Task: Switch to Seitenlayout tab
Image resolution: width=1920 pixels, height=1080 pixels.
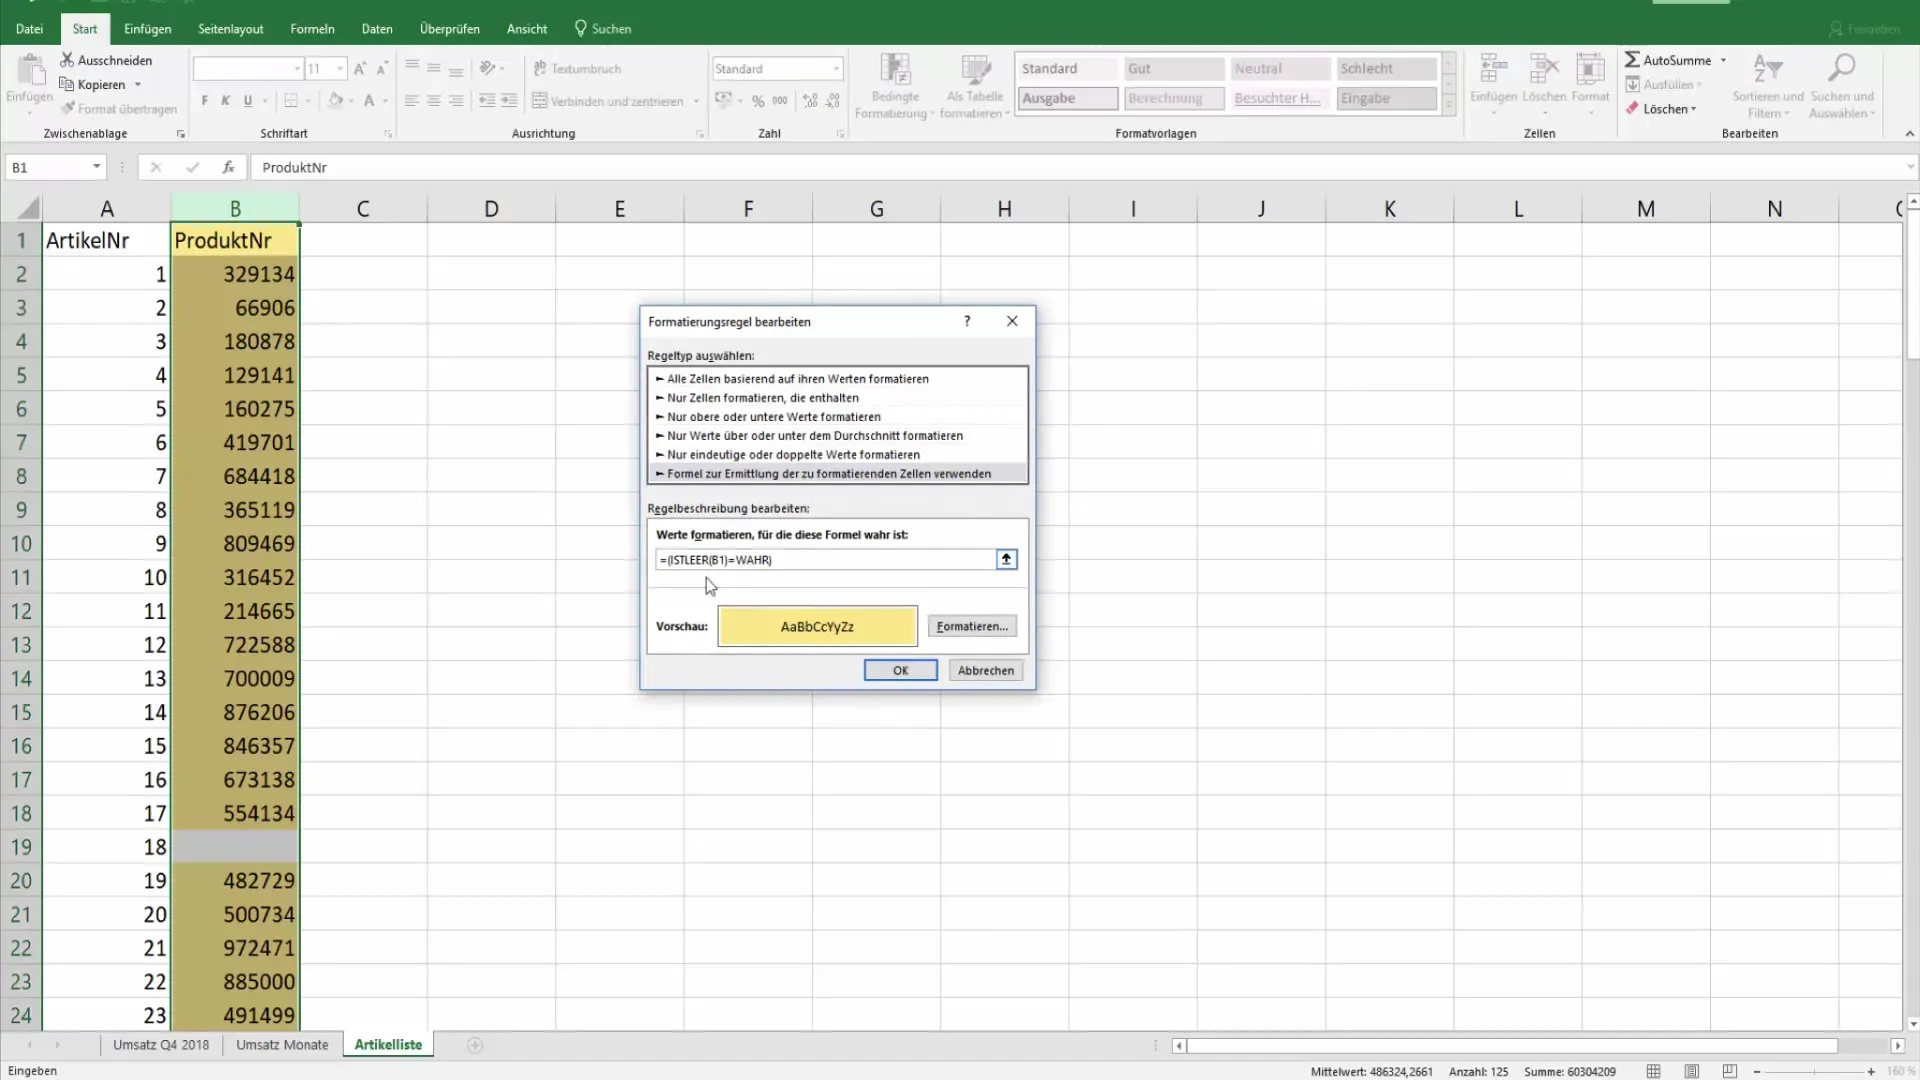Action: point(231,29)
